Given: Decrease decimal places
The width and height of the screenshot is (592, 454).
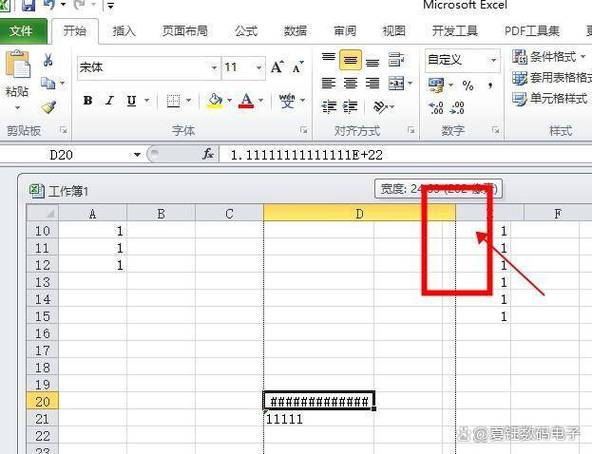Looking at the screenshot, I should 458,108.
